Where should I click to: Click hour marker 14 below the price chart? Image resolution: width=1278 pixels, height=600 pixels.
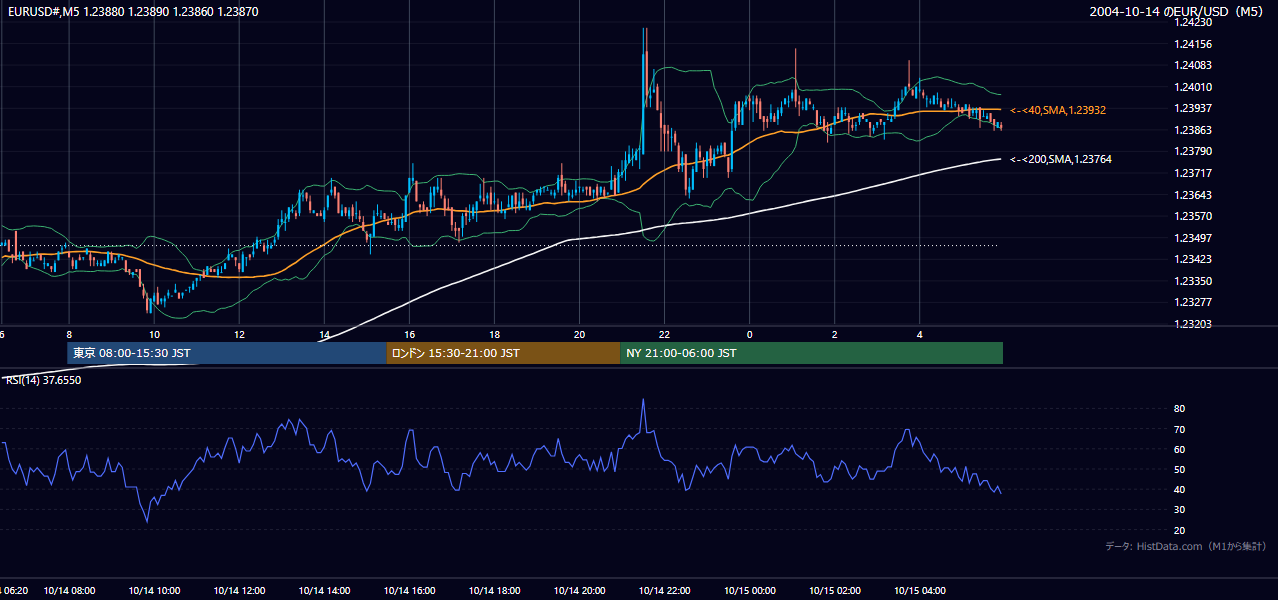click(324, 334)
